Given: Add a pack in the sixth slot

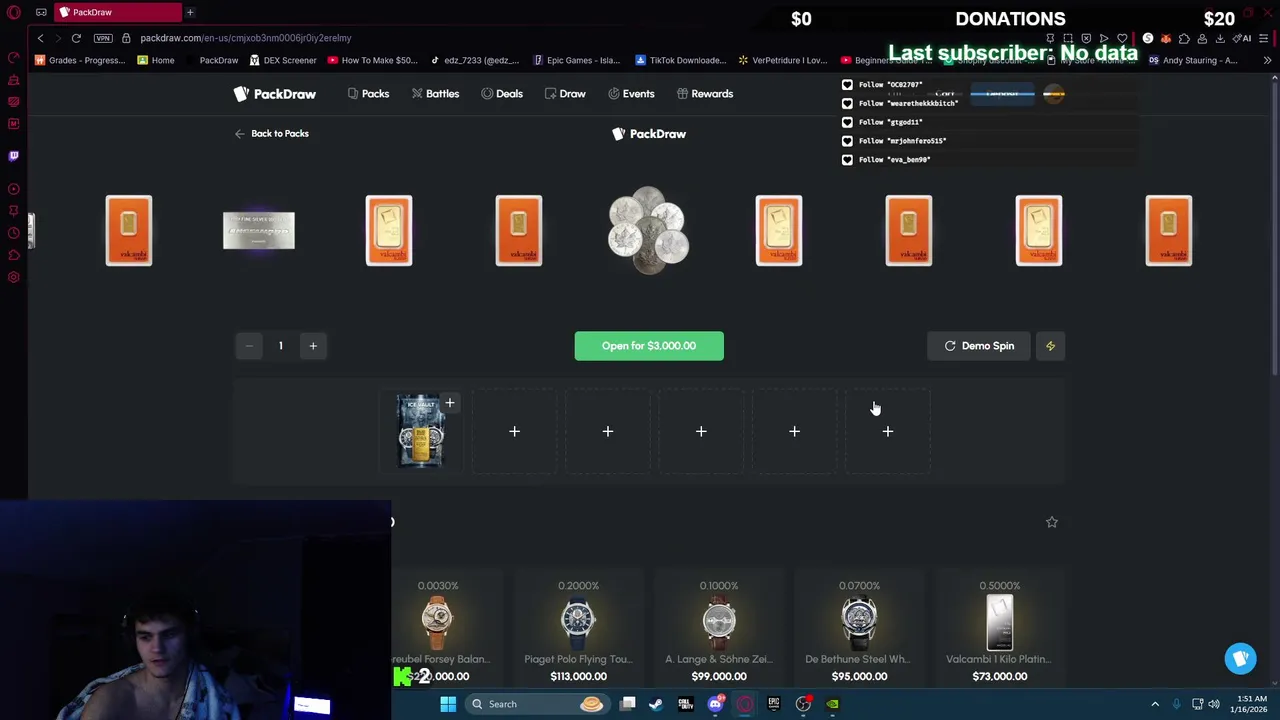Looking at the screenshot, I should pos(887,431).
